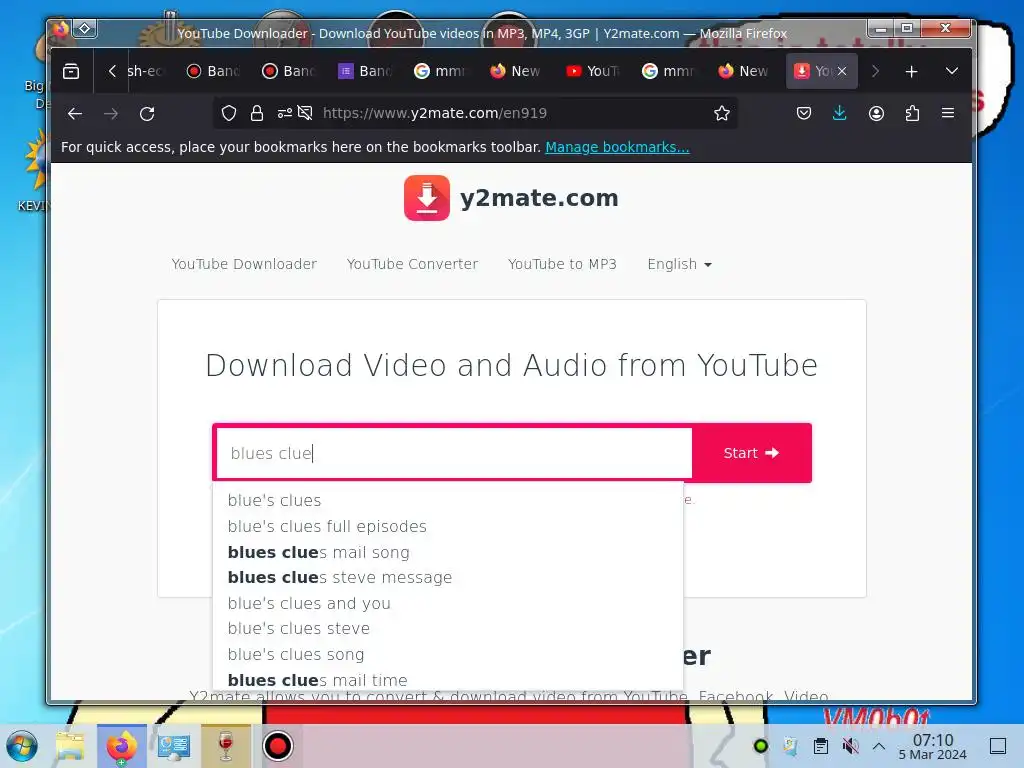Screen dimensions: 1024x768
Task: Go back to previous page
Action: (75, 114)
